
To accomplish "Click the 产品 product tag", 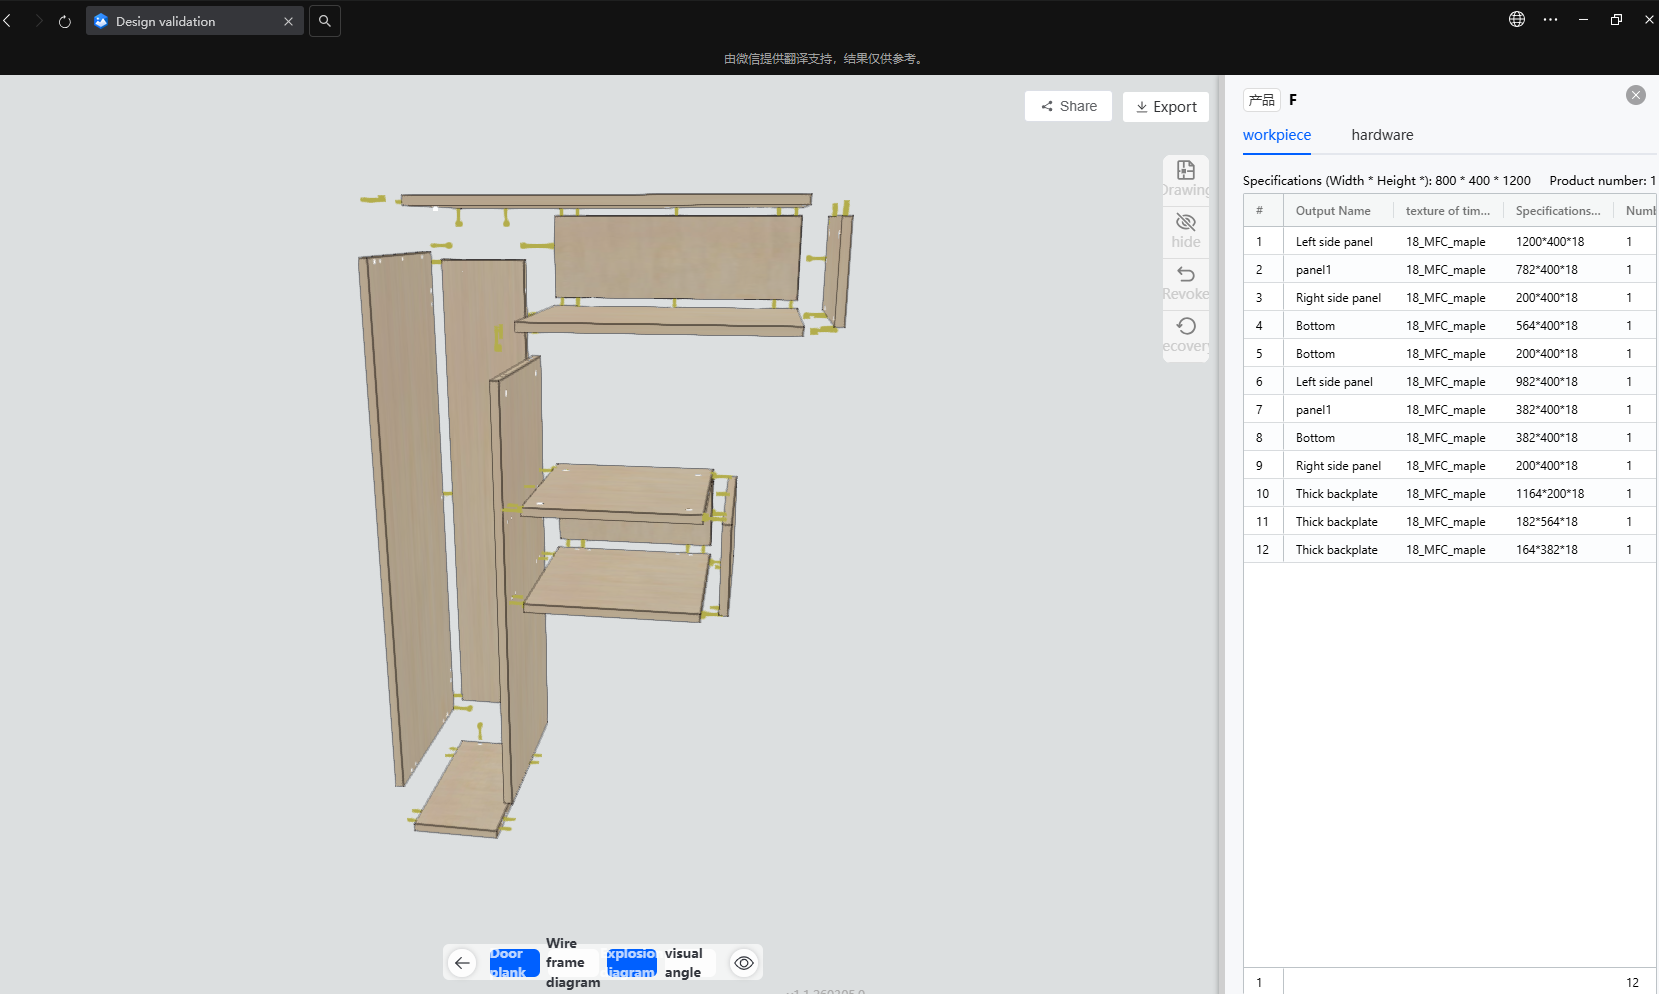I will pyautogui.click(x=1262, y=100).
